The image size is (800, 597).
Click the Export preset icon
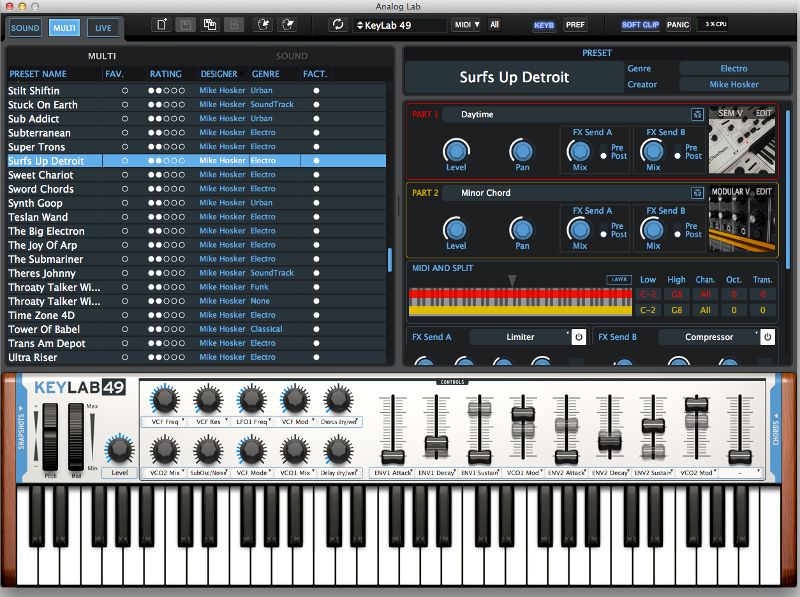coord(288,24)
